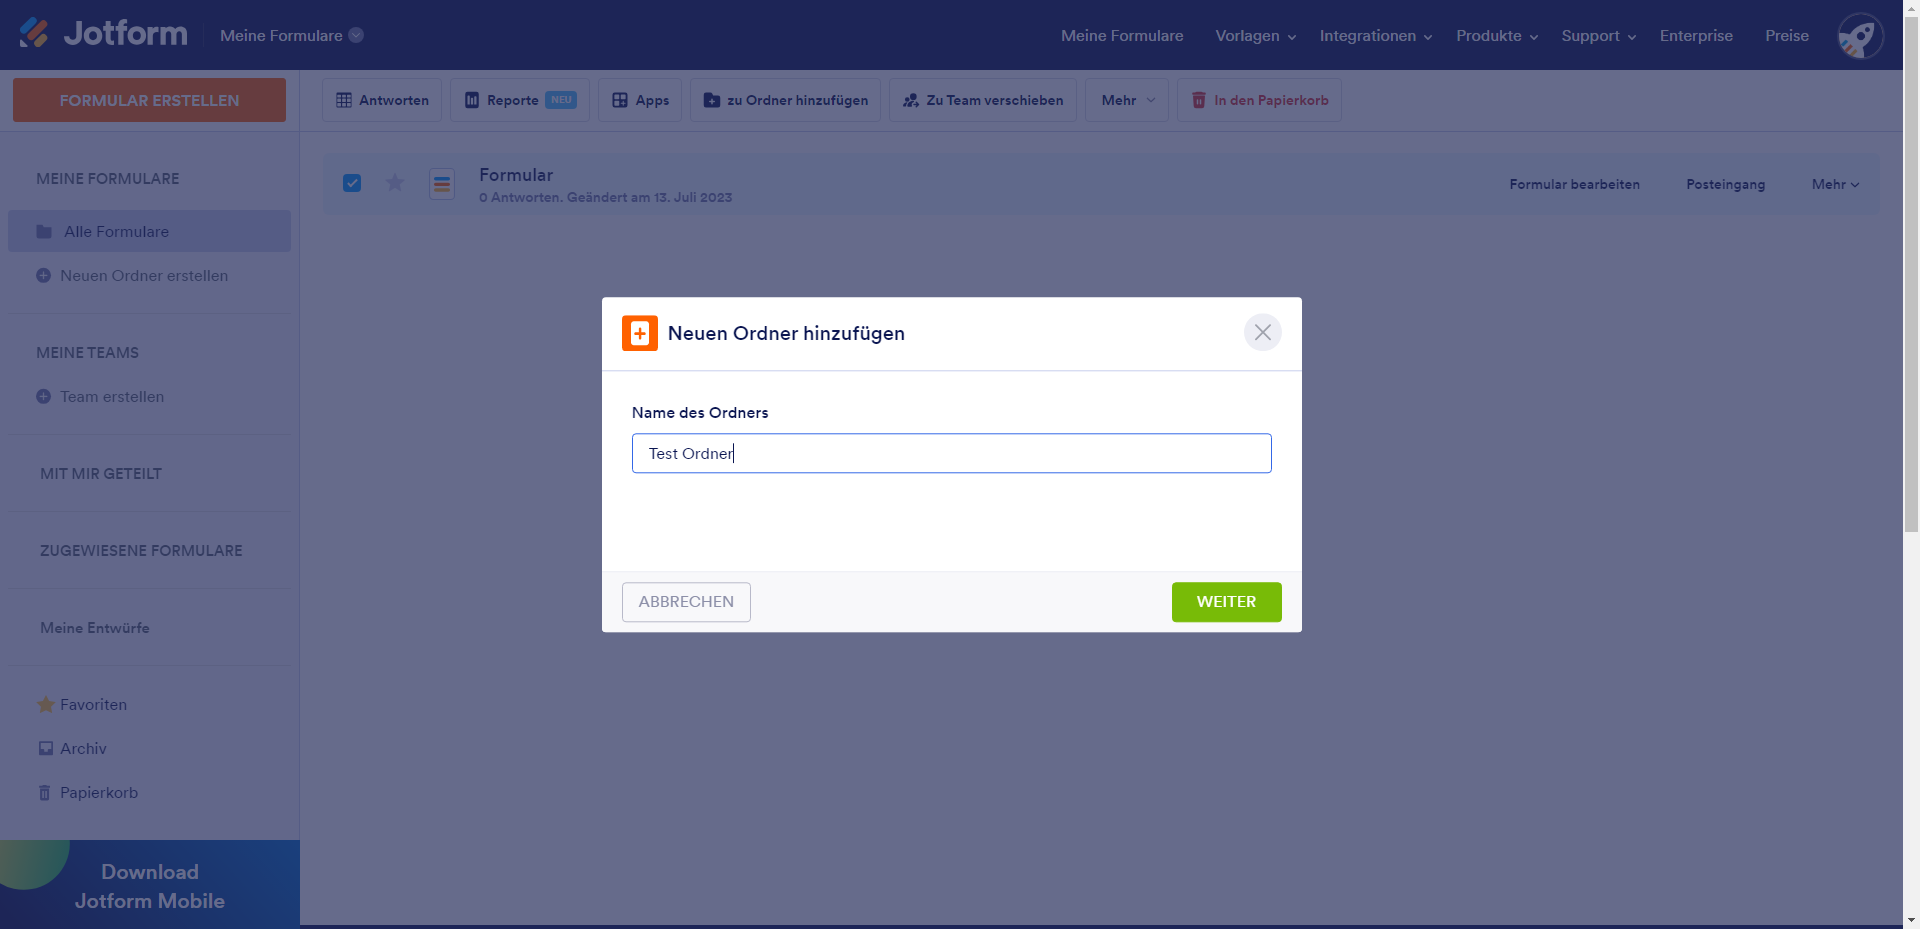The image size is (1920, 929).
Task: Open the Mehr dropdown in the toolbar
Action: point(1127,100)
